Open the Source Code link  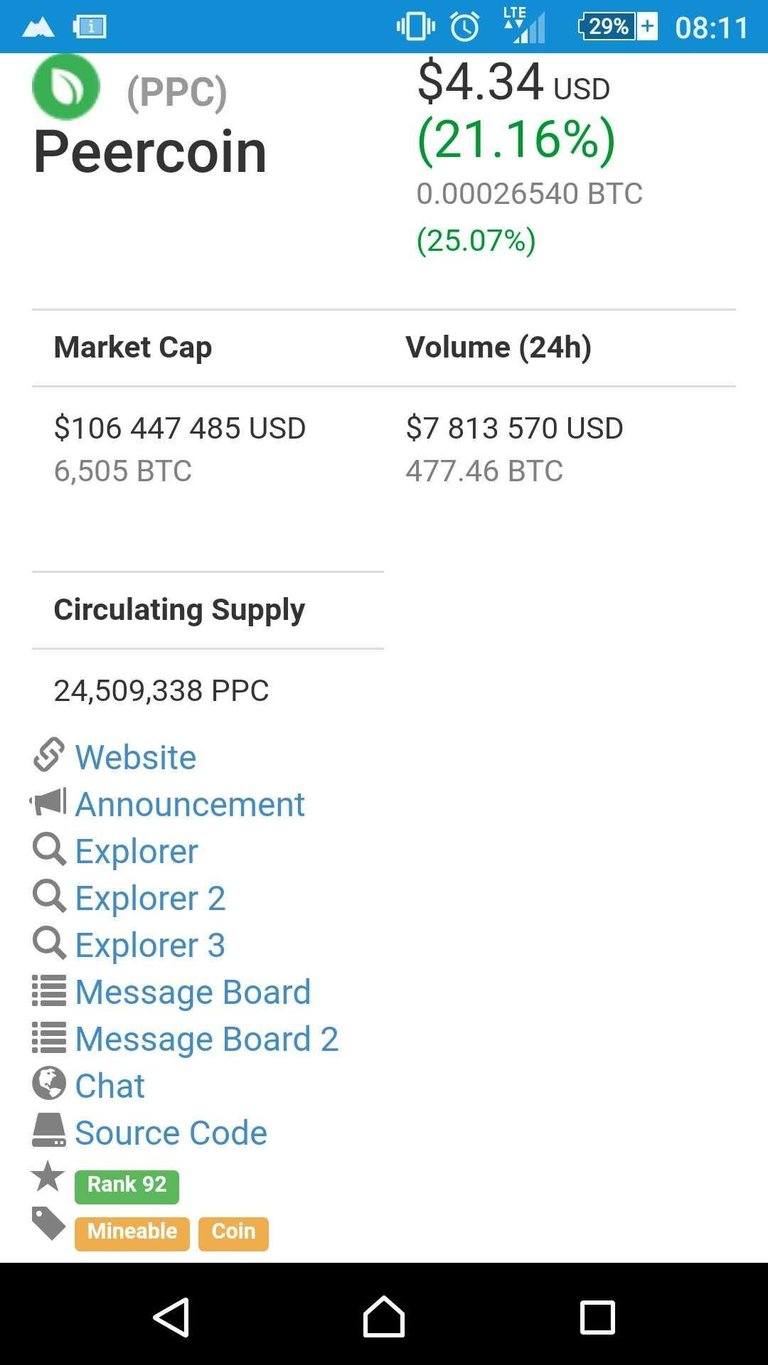pos(171,1133)
